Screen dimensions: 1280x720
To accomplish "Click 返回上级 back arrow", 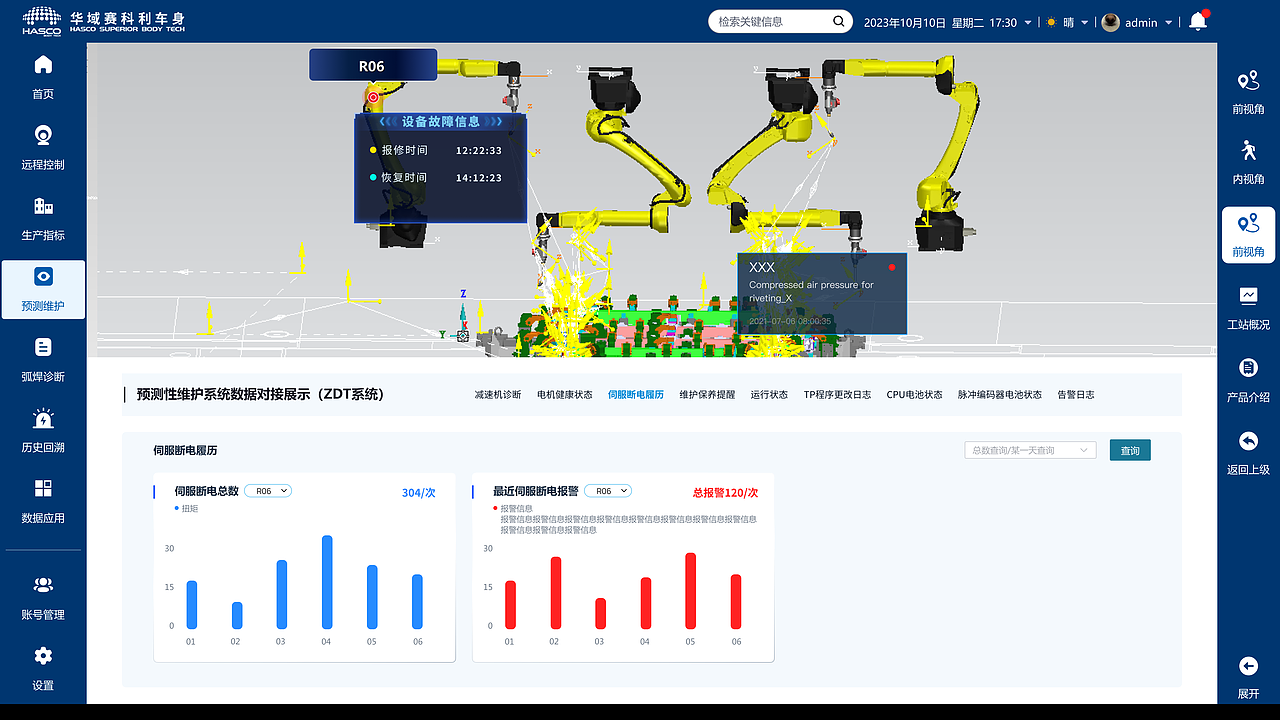I will (1248, 441).
